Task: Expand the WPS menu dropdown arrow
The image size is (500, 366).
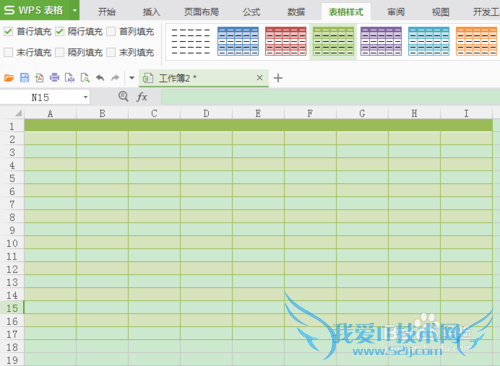Action: pos(75,10)
